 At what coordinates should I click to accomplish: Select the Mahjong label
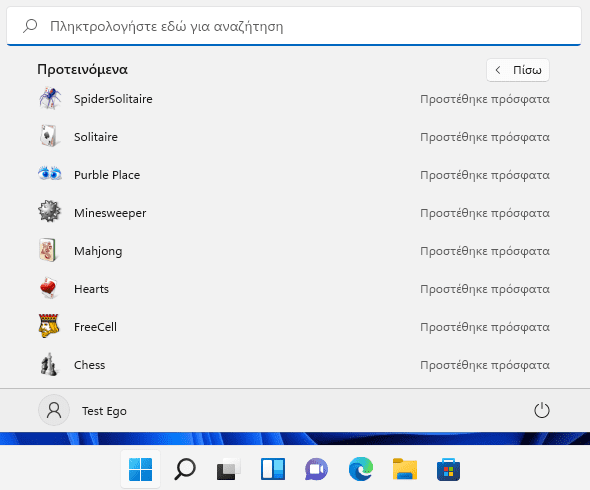[98, 251]
